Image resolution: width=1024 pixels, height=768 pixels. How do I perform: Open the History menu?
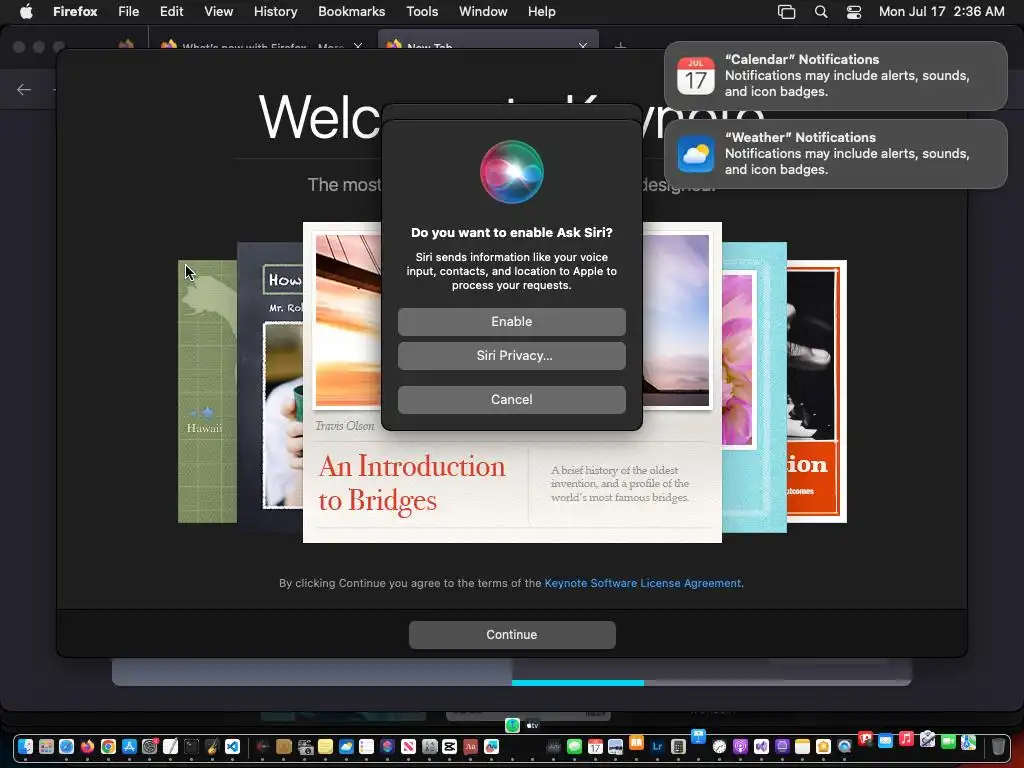coord(276,11)
